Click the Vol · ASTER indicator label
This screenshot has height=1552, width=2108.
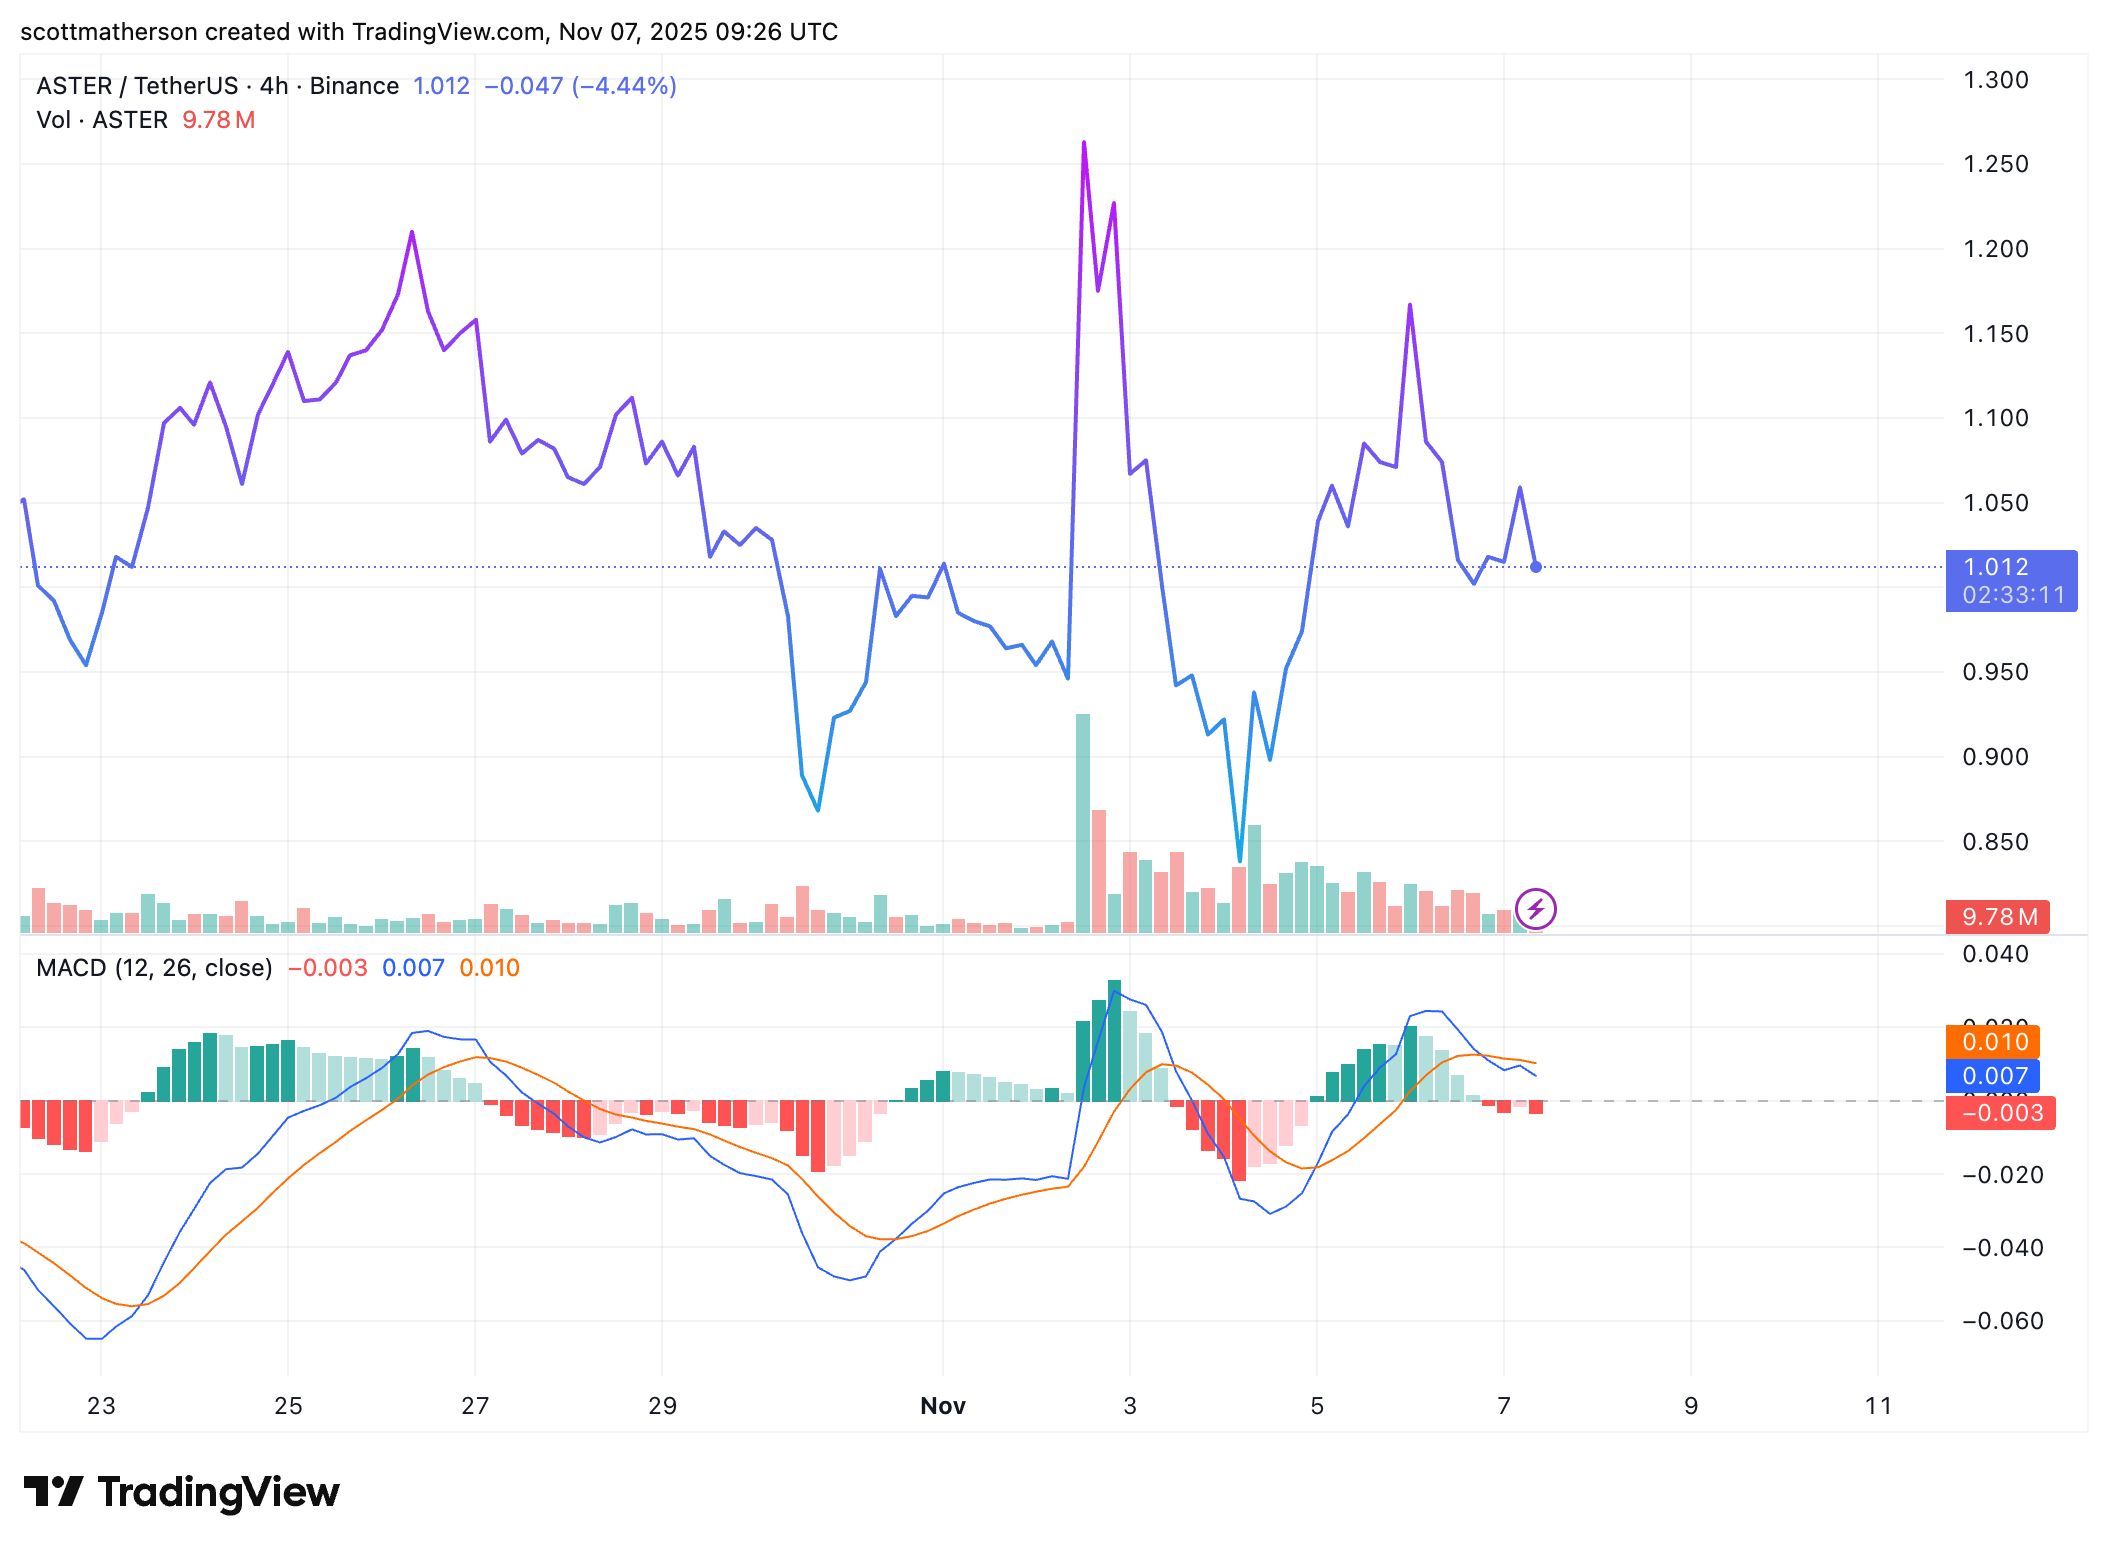[x=100, y=120]
